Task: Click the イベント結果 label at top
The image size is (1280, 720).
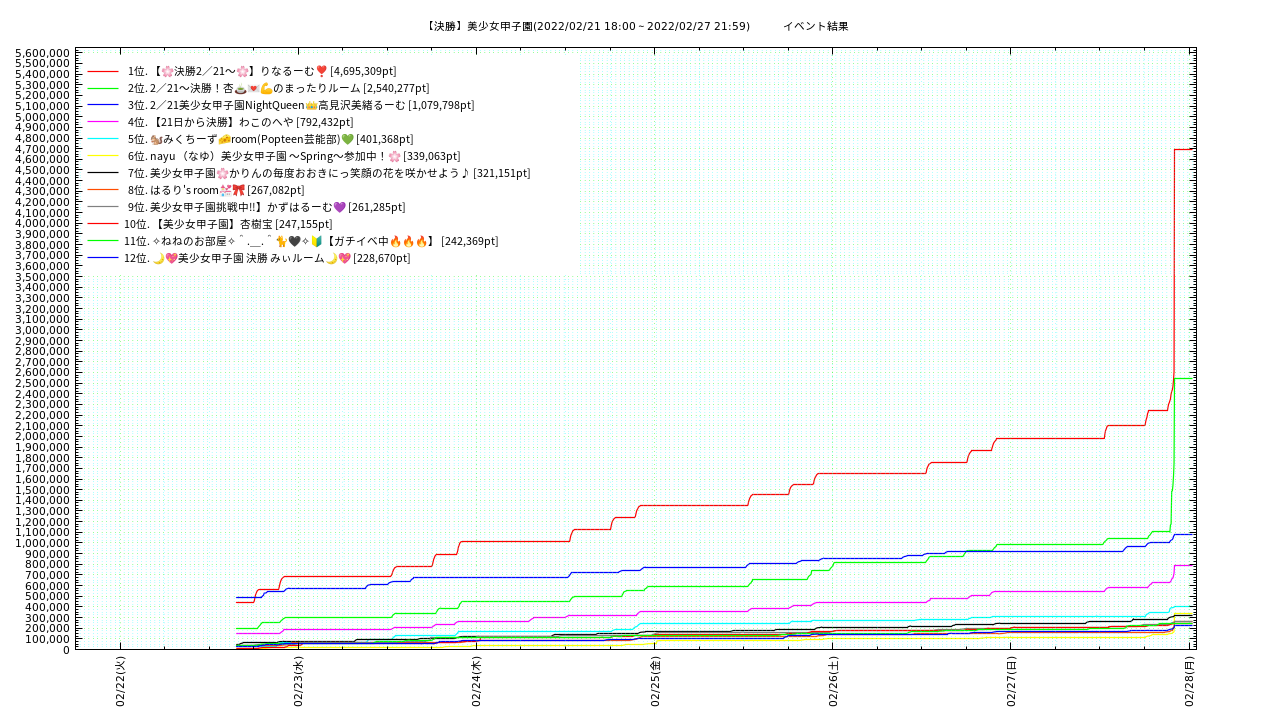Action: 815,26
